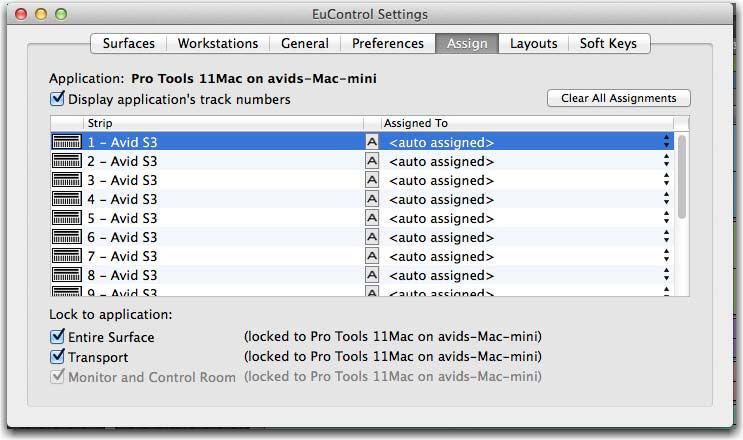
Task: Select the row labeled 6 - Avid S3
Action: [362, 237]
